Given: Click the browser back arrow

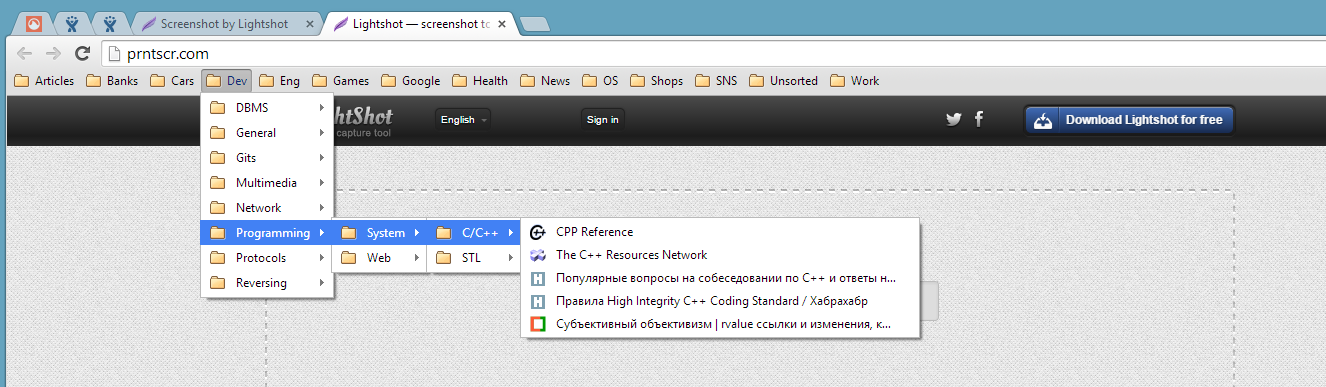Looking at the screenshot, I should click(26, 54).
